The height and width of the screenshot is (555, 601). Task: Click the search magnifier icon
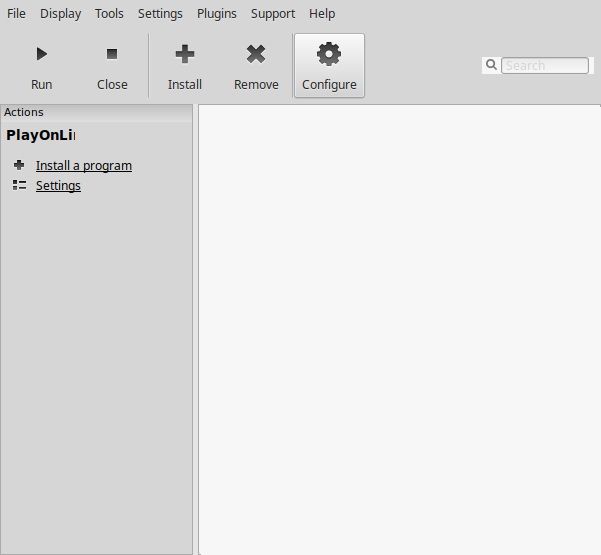point(491,65)
